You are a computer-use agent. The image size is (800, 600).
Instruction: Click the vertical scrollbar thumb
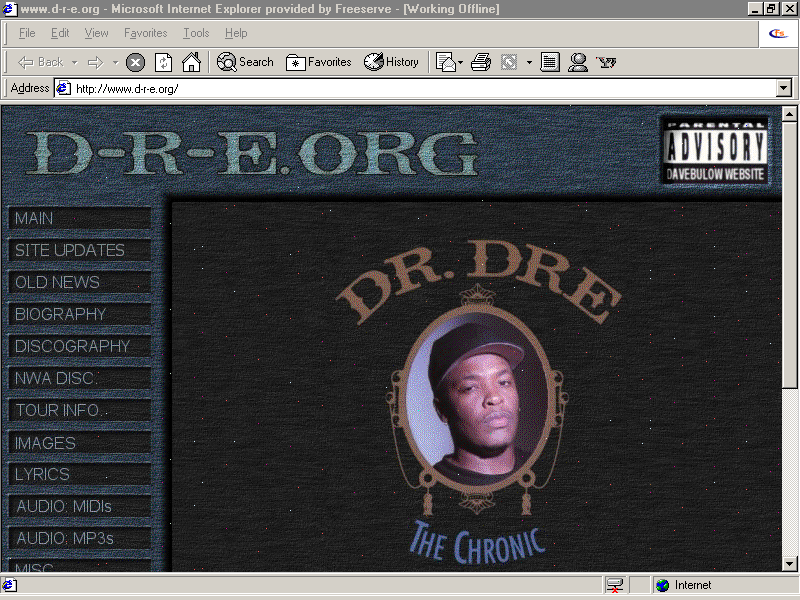click(789, 254)
